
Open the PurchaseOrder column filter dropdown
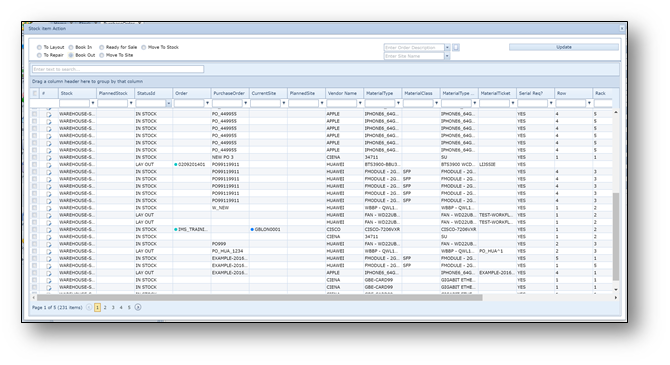(245, 103)
